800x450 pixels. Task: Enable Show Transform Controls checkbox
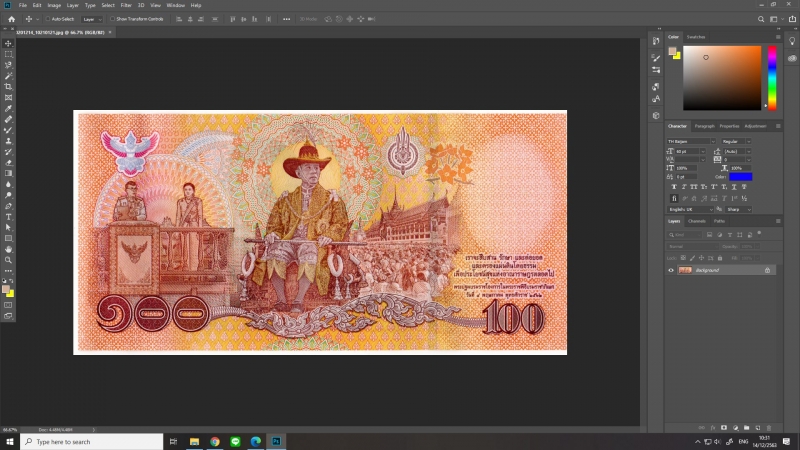[112, 19]
